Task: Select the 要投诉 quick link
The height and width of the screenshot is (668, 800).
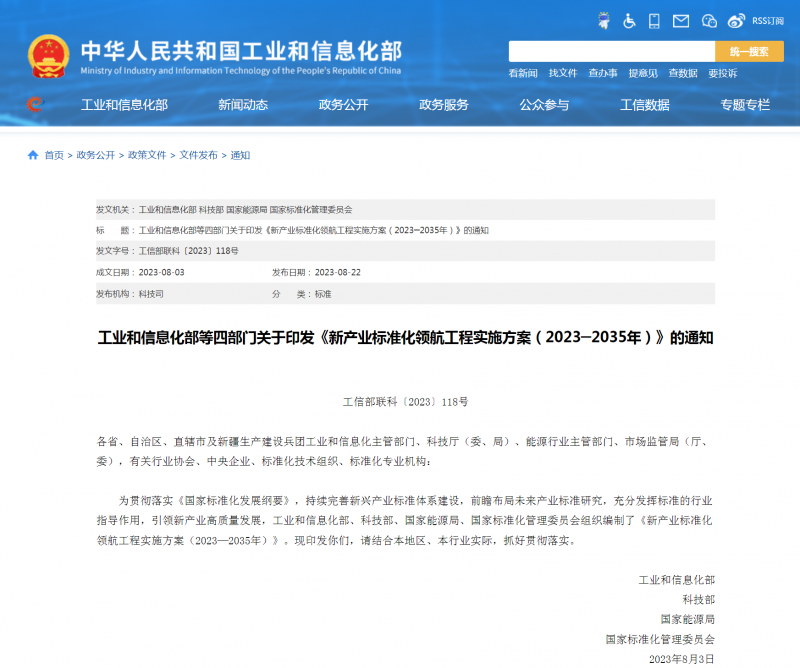Action: [722, 73]
